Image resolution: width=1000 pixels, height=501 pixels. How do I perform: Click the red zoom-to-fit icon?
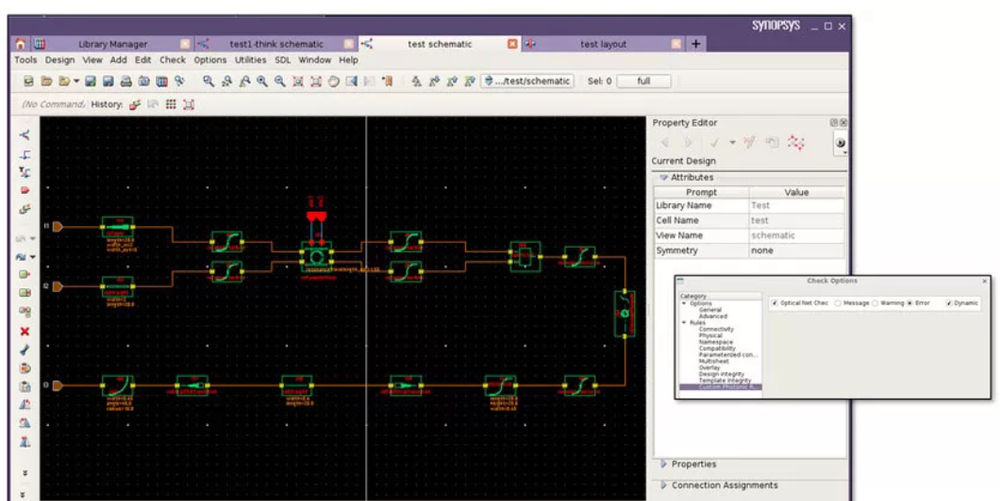(x=298, y=82)
